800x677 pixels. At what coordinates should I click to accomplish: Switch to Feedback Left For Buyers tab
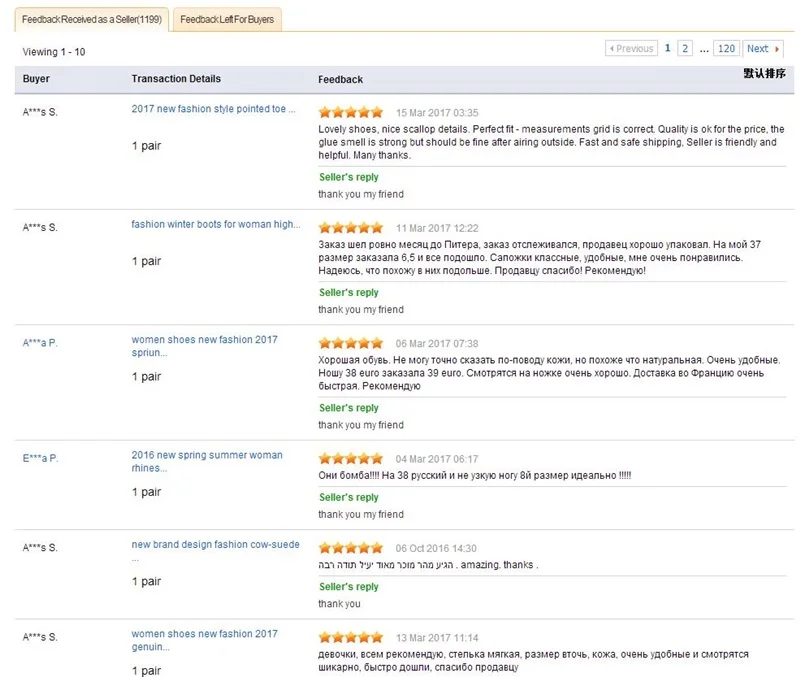227,19
